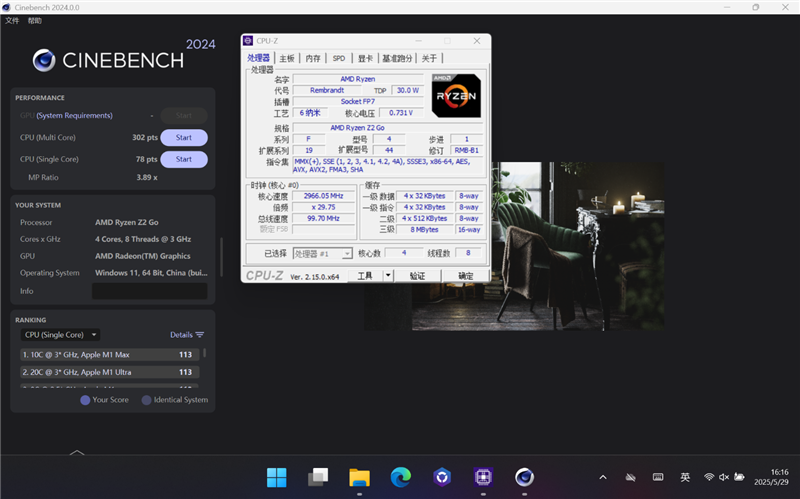800x499 pixels.
Task: Click the 工具 button in CPU-Z
Action: coord(365,276)
